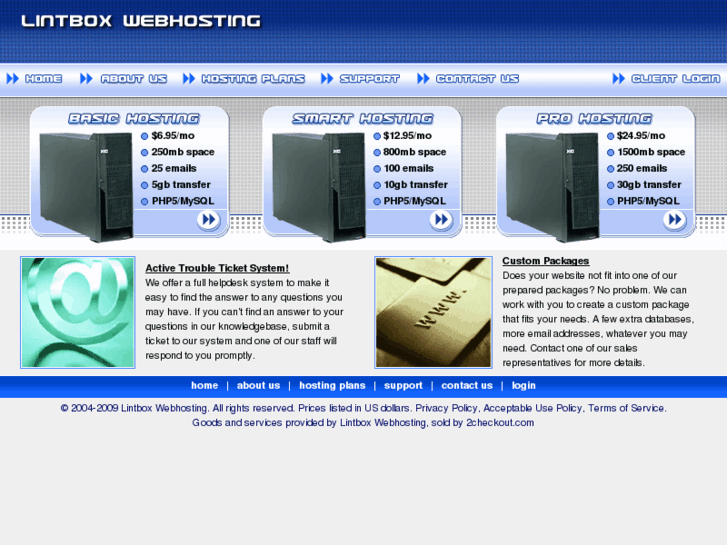
Task: Click the '250mb space' text
Action: 183,152
